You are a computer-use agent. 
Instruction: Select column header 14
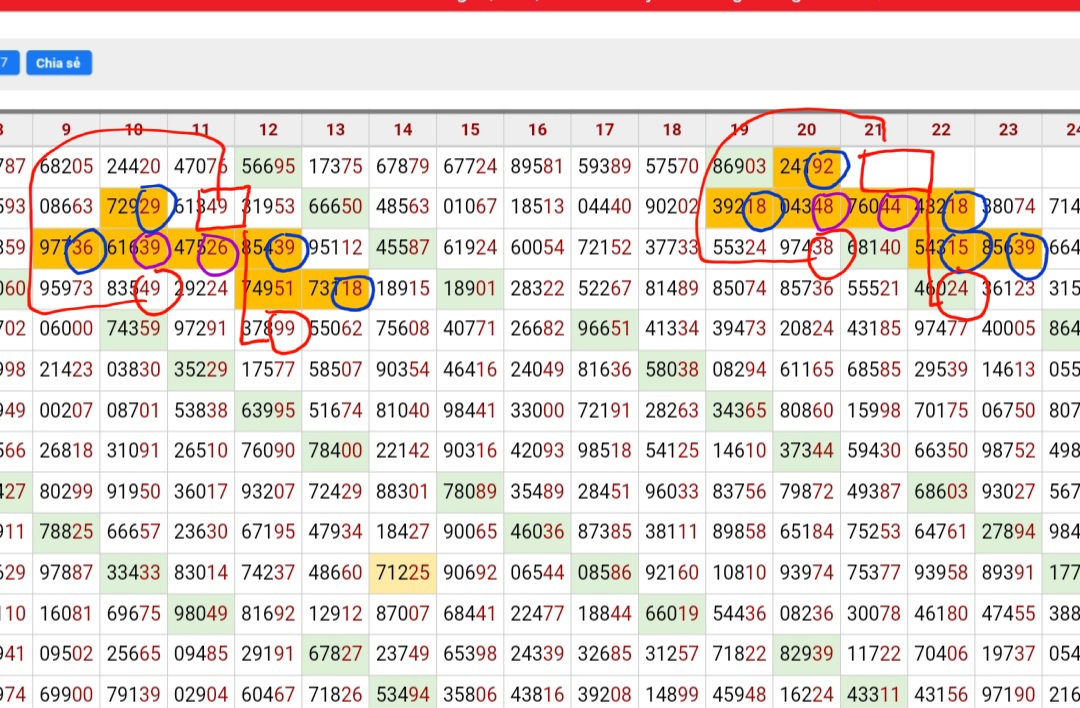pos(403,130)
